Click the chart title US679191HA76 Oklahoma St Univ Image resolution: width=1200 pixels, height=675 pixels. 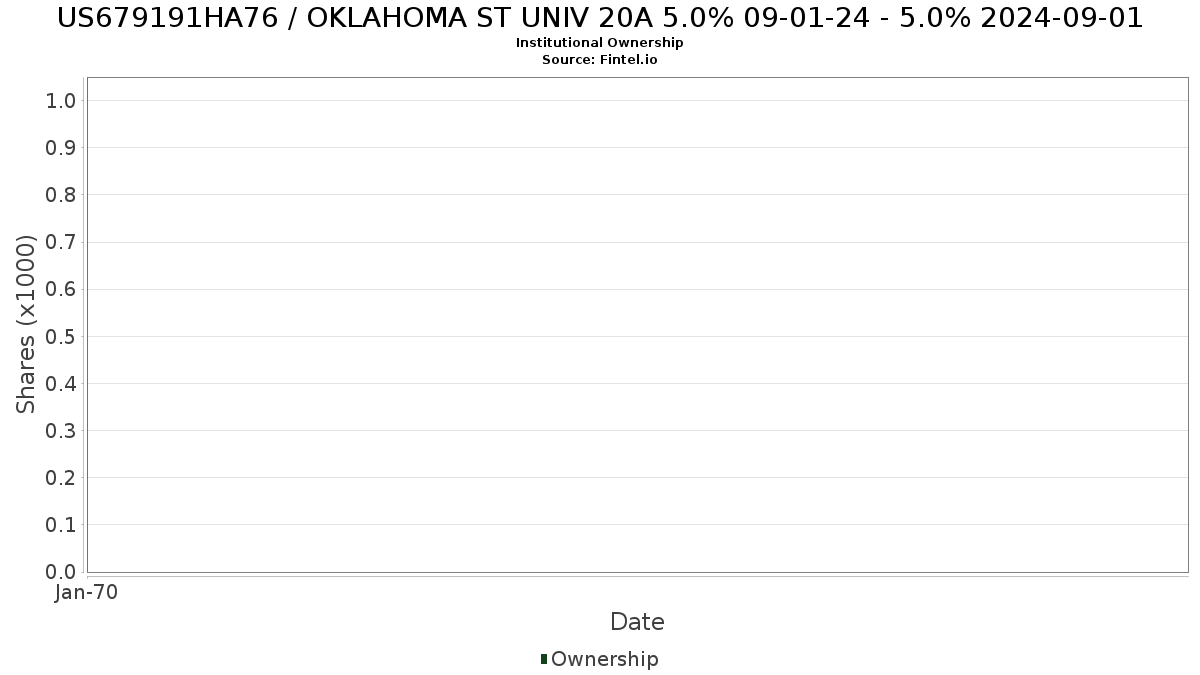tap(600, 18)
